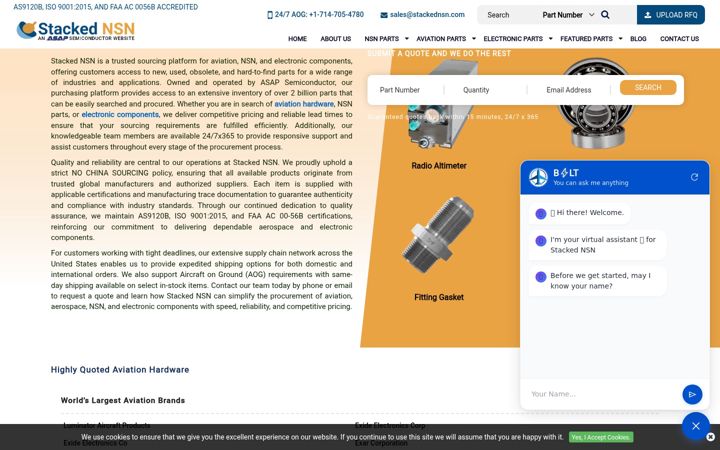720x450 pixels.
Task: Open the About Us page
Action: [336, 39]
